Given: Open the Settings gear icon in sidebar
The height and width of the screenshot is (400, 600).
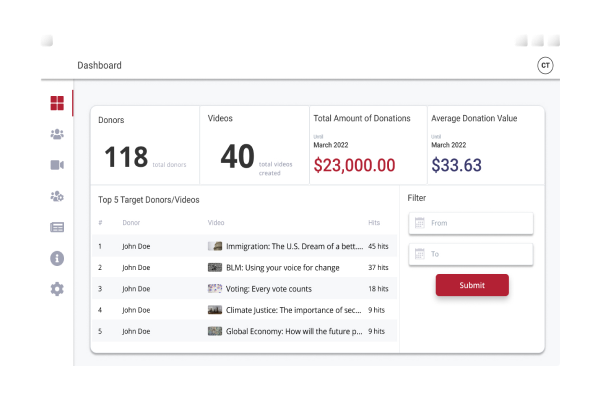Looking at the screenshot, I should [57, 289].
